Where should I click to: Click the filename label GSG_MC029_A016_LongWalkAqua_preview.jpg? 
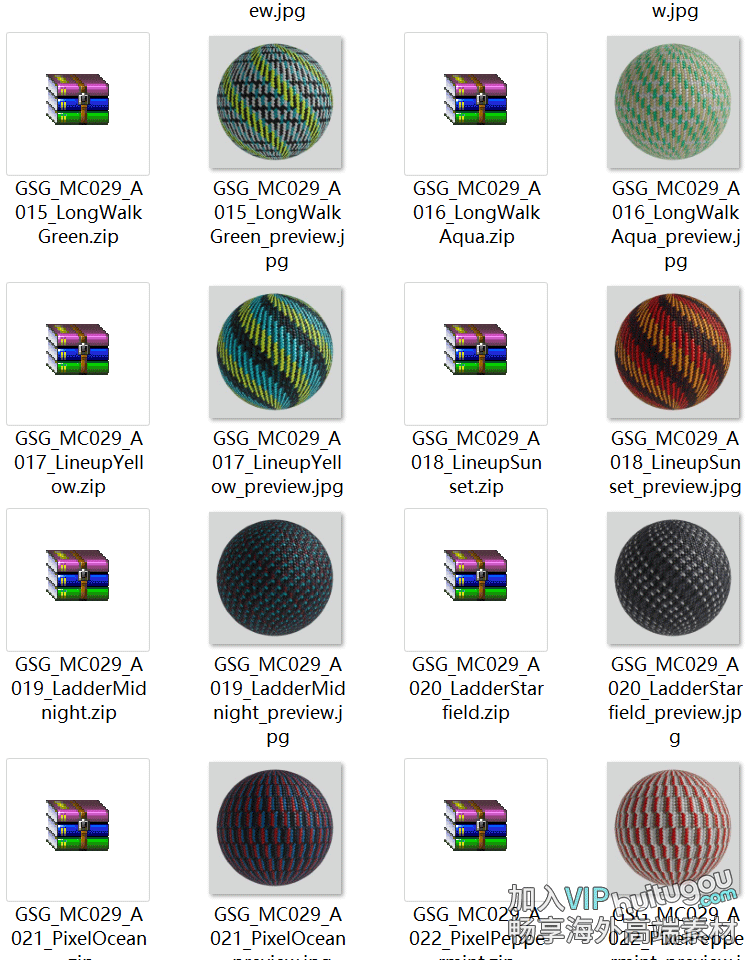[x=675, y=225]
